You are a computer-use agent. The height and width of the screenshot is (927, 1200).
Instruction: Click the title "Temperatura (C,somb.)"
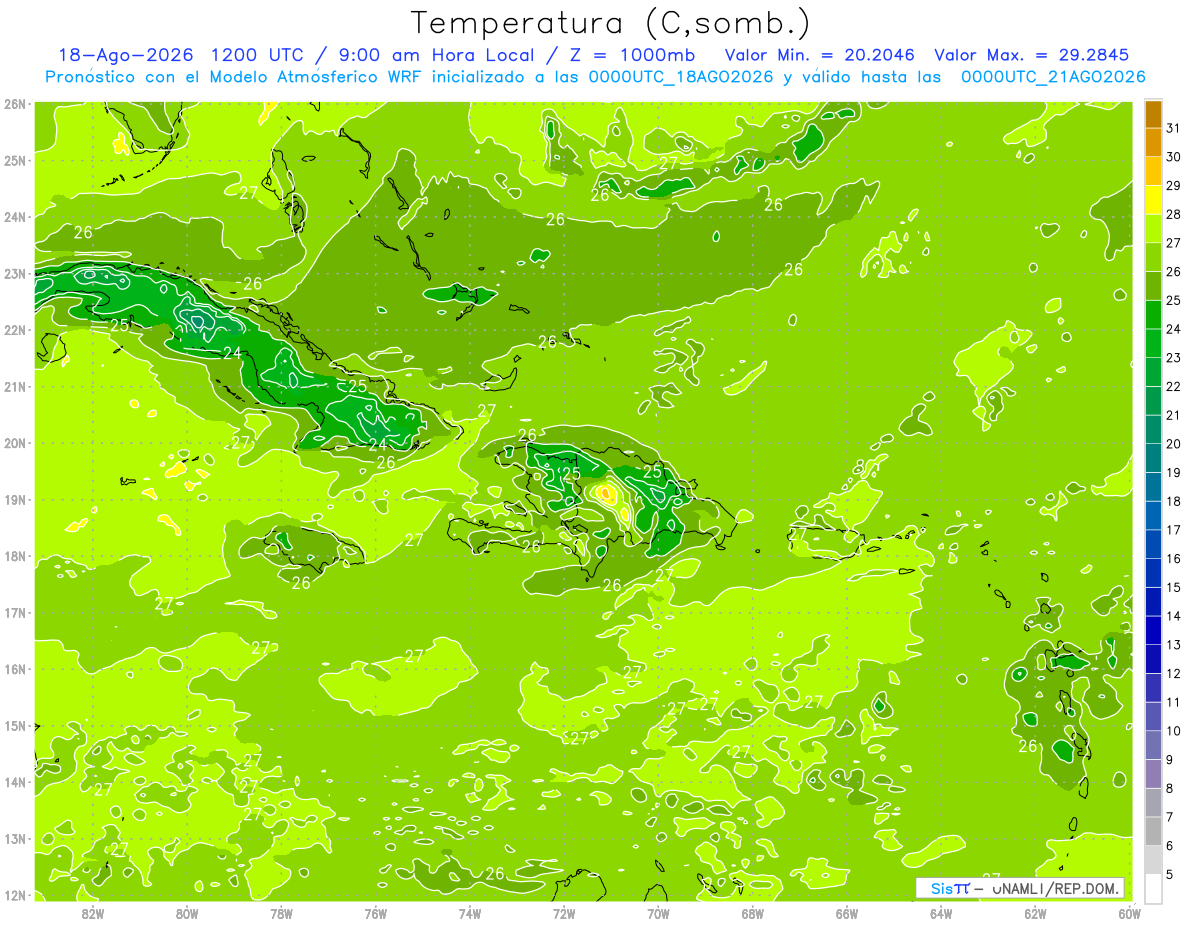click(x=609, y=22)
